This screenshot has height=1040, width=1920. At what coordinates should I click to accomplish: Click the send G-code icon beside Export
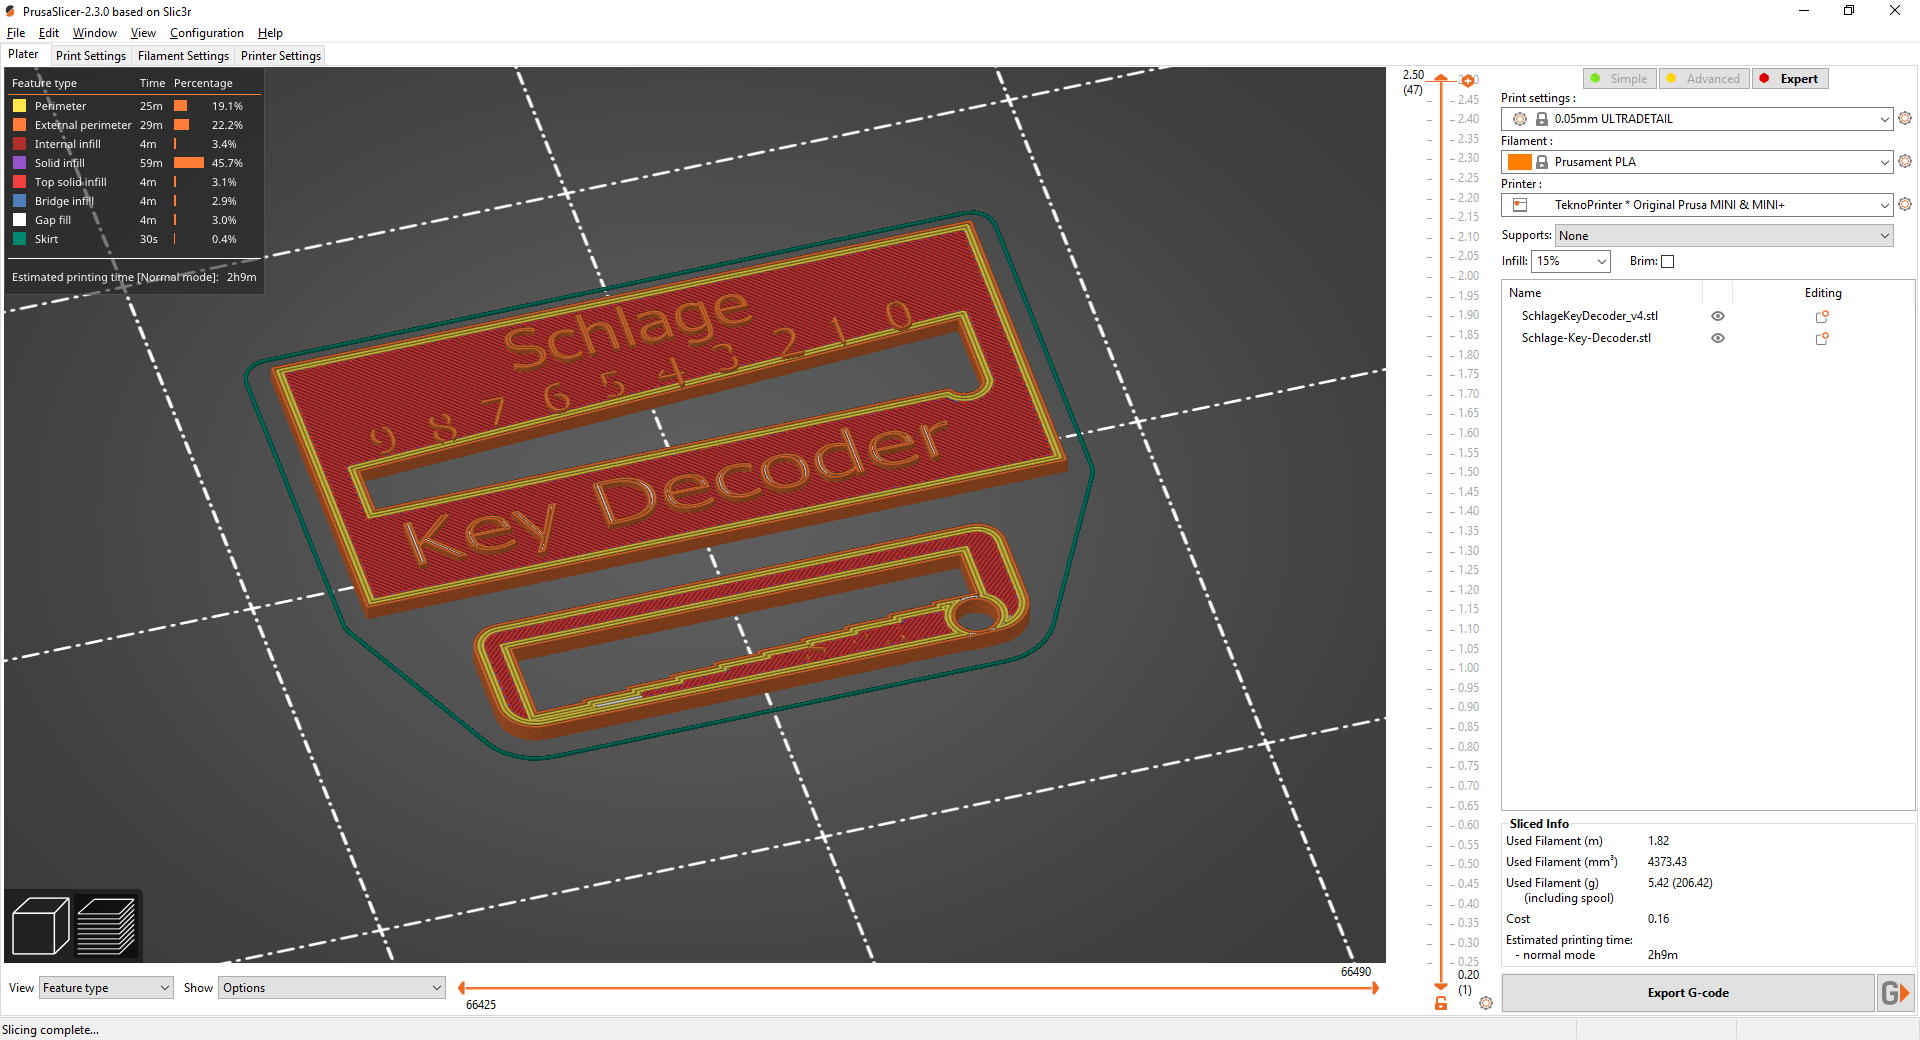pyautogui.click(x=1896, y=993)
